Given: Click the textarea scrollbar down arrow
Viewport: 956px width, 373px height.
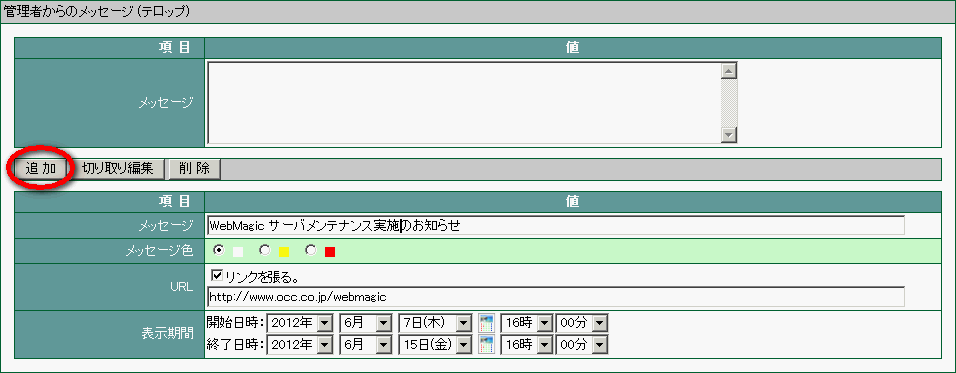Looking at the screenshot, I should click(729, 134).
